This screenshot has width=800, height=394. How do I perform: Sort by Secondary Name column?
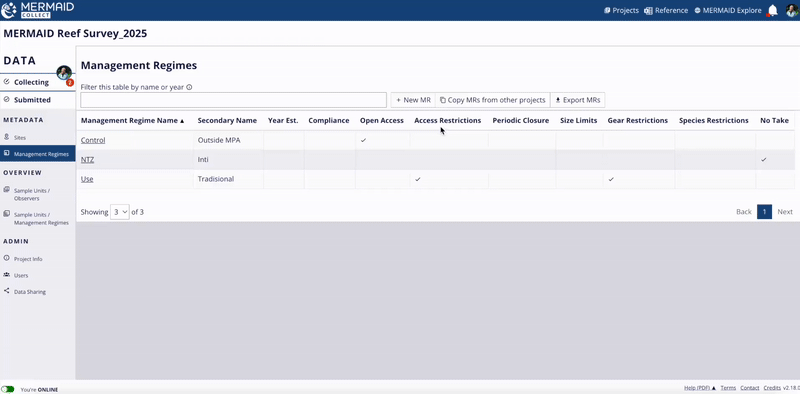pyautogui.click(x=227, y=121)
